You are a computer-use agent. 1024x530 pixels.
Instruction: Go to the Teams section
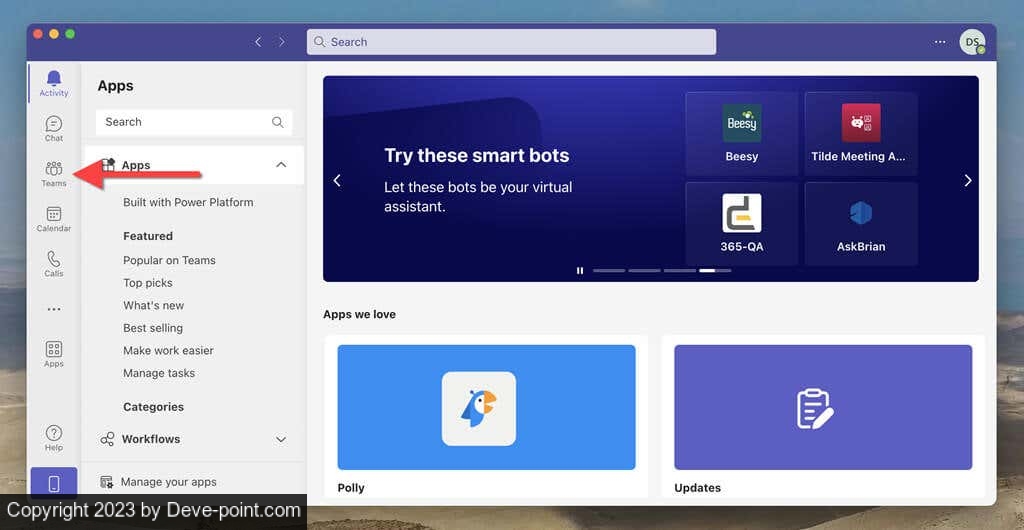click(x=54, y=173)
